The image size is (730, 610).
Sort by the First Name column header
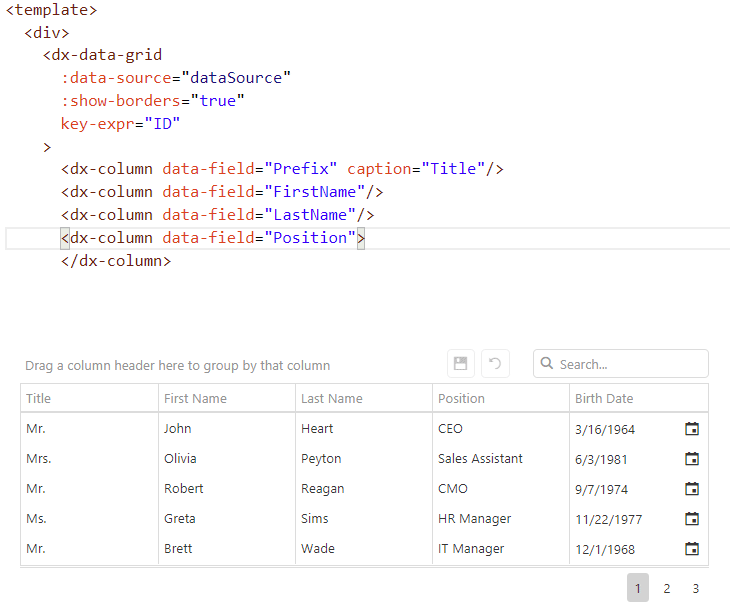(x=227, y=399)
